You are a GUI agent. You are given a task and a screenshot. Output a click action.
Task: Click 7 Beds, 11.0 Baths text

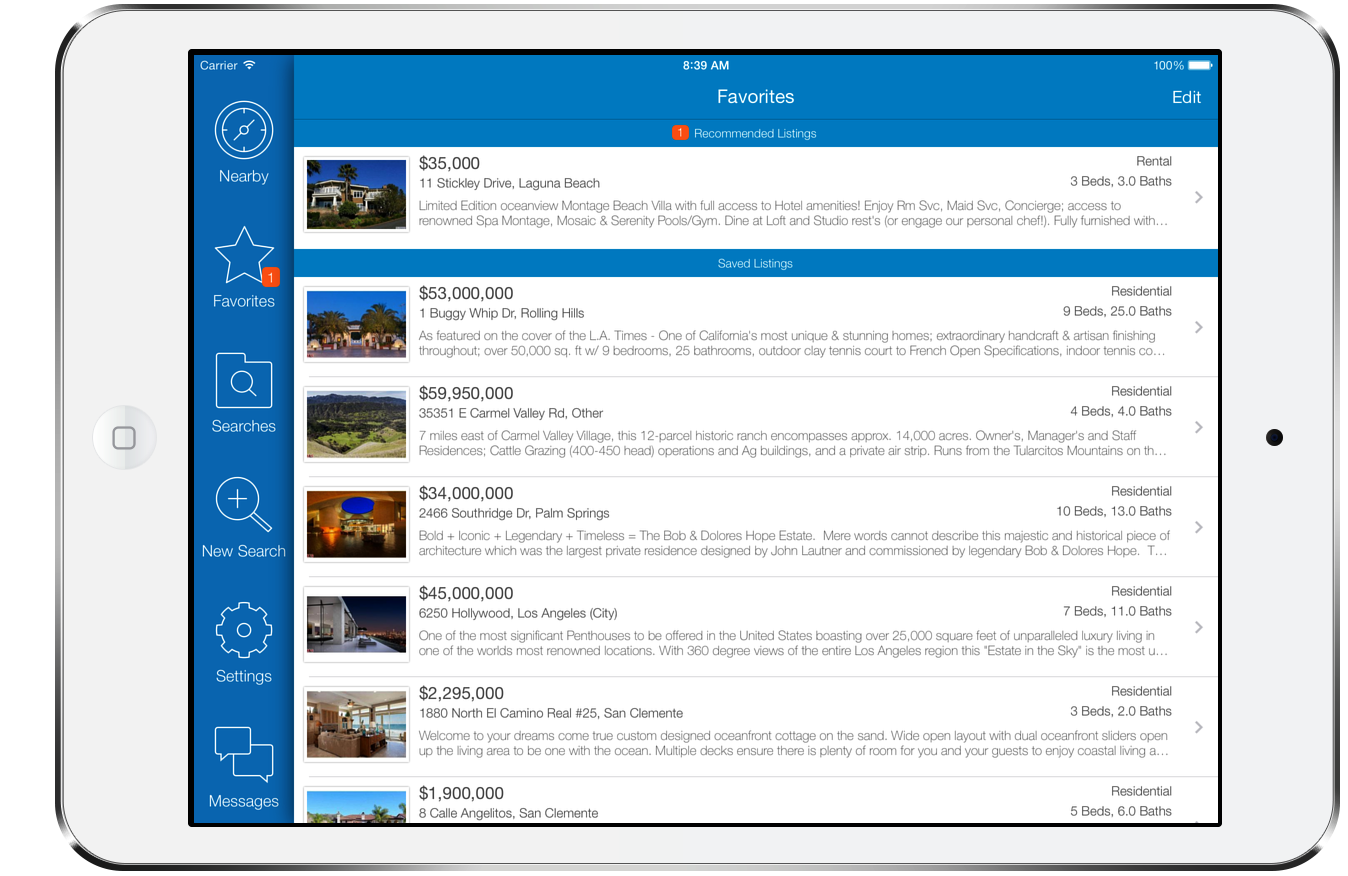pos(1117,611)
